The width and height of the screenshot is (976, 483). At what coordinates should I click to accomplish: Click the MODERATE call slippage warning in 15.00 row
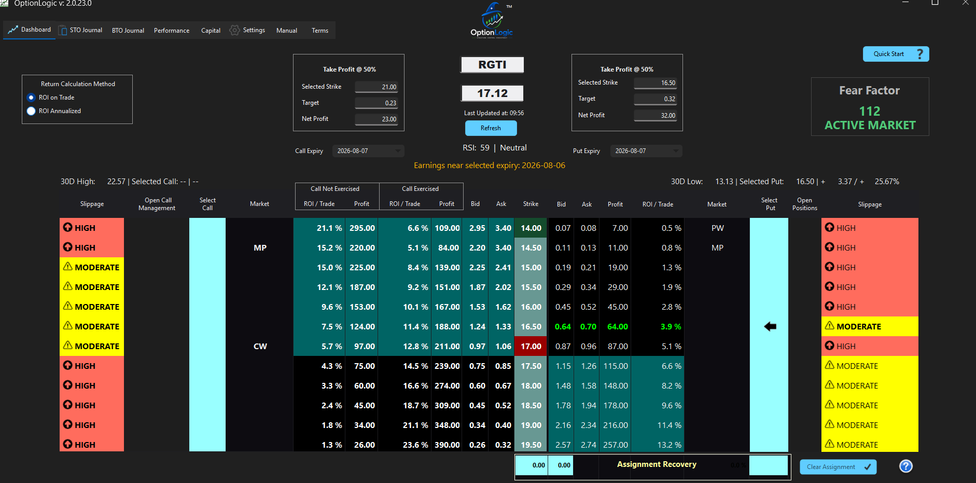(67, 267)
